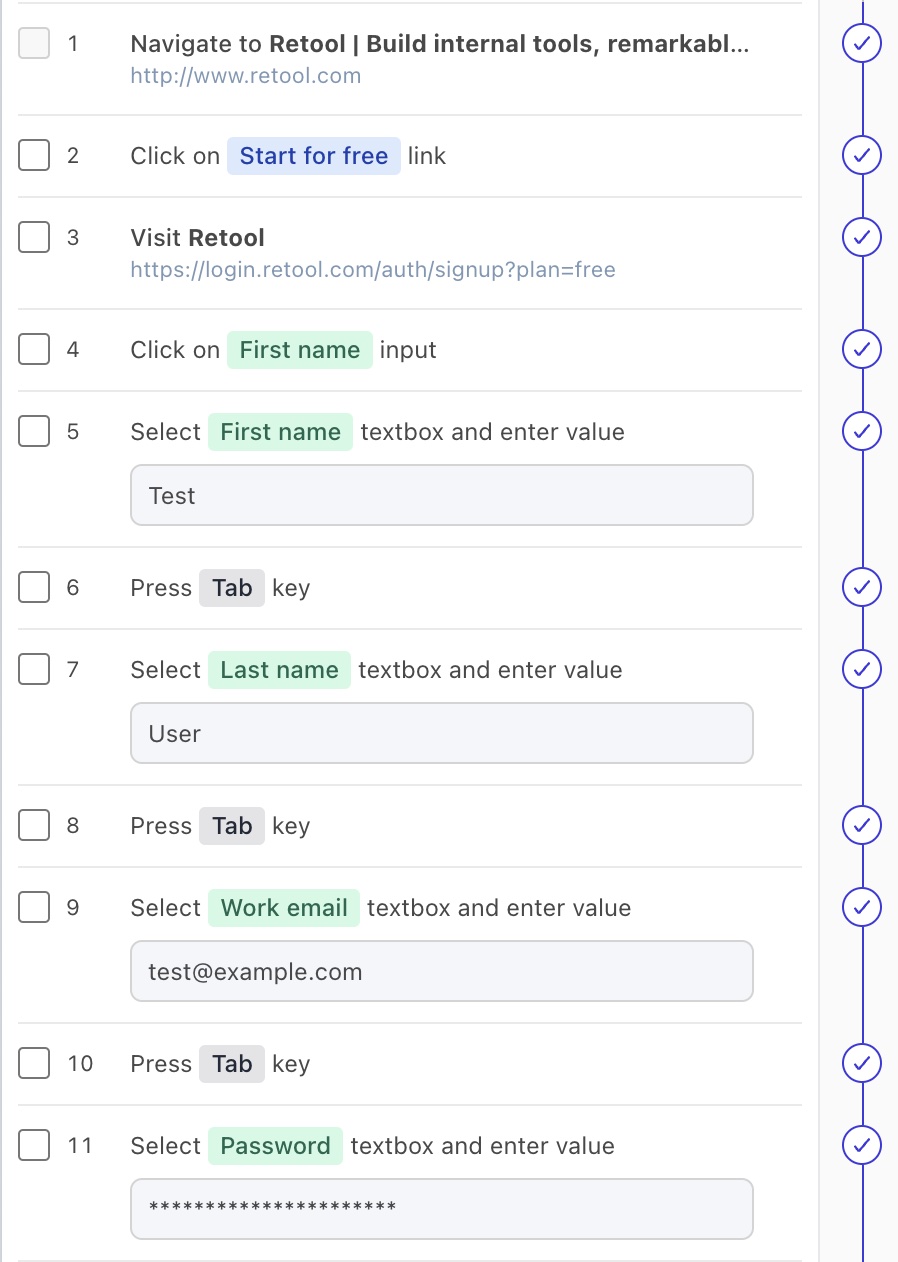Click the checkmark icon for step 4

tap(861, 350)
